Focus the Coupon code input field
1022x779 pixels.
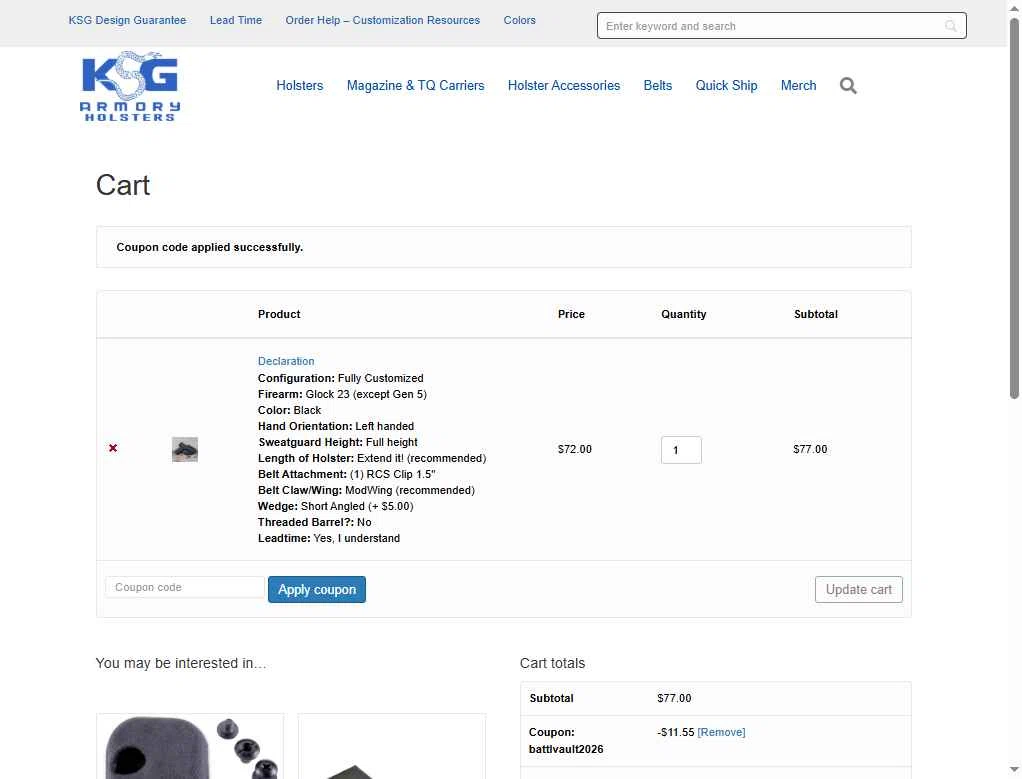pyautogui.click(x=184, y=587)
